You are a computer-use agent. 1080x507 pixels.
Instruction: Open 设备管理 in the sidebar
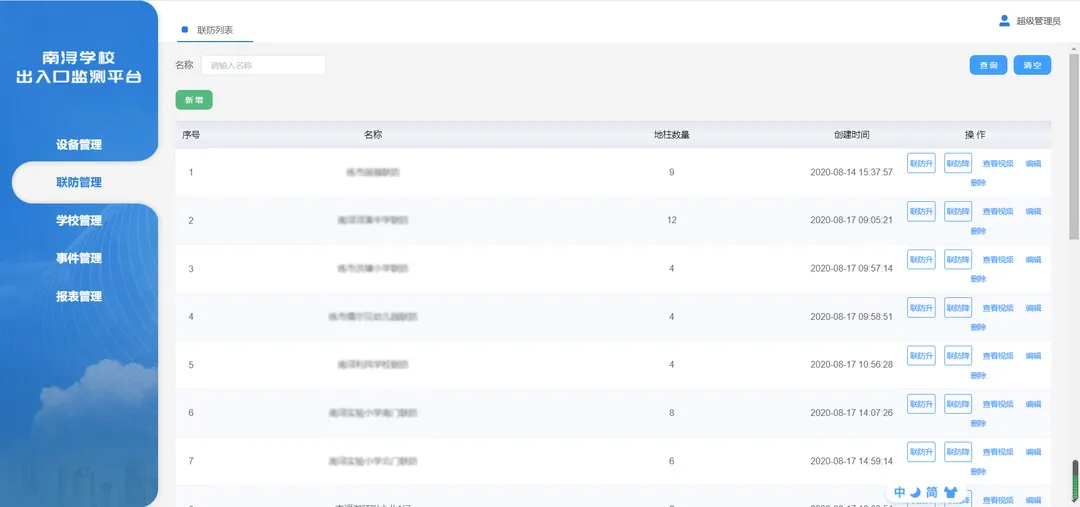click(x=79, y=145)
